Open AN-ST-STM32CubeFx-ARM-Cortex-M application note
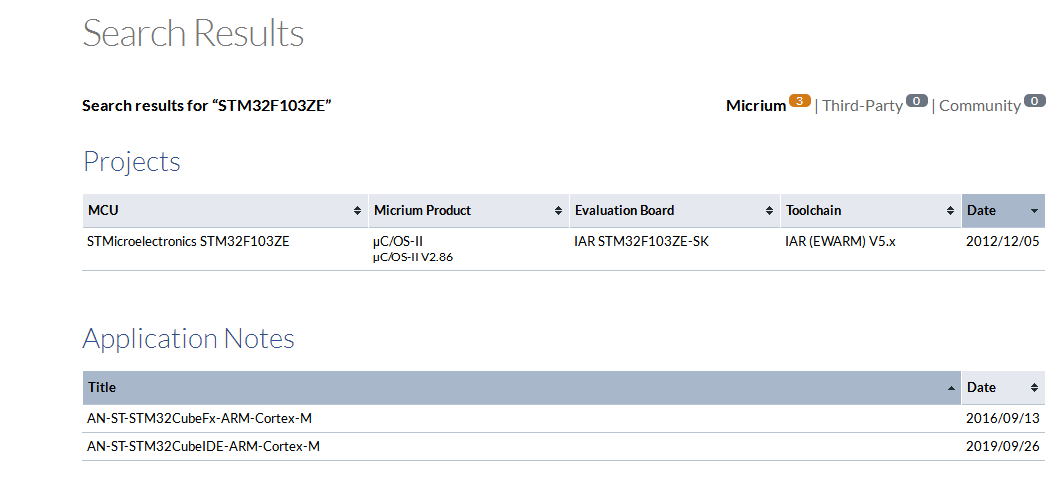Image resolution: width=1060 pixels, height=502 pixels. click(x=199, y=419)
